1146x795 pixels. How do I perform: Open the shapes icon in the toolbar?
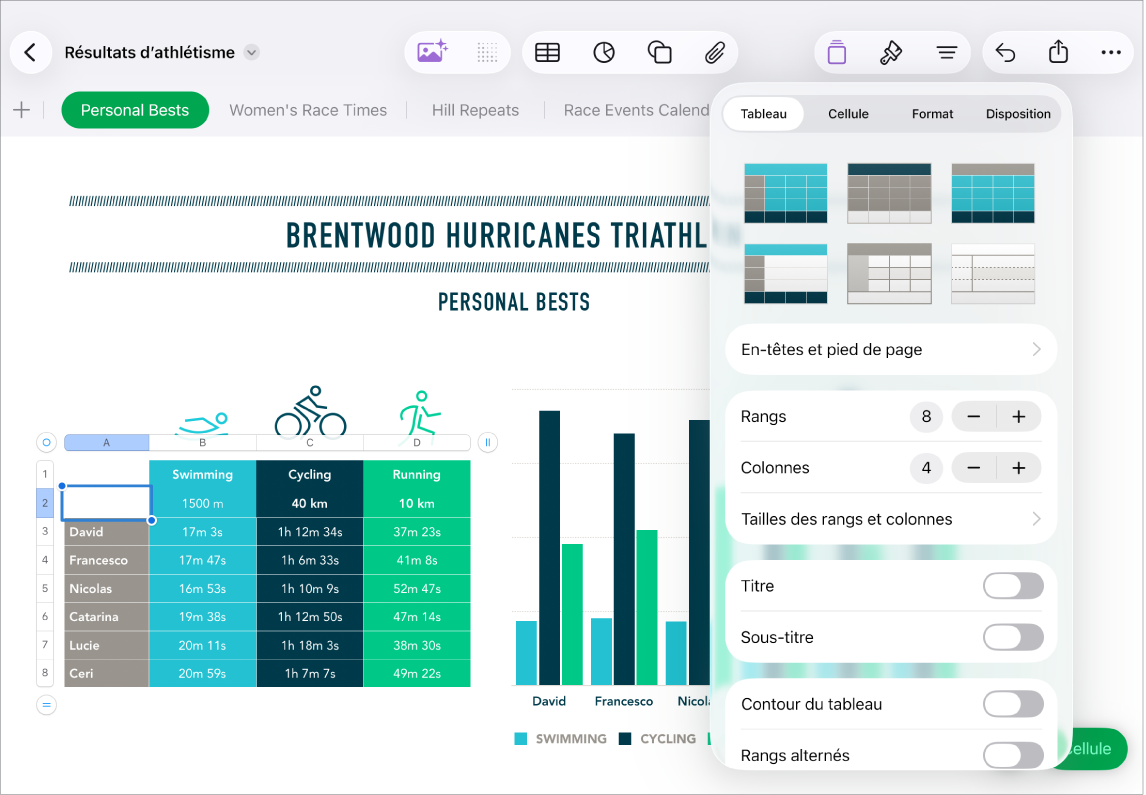point(660,52)
